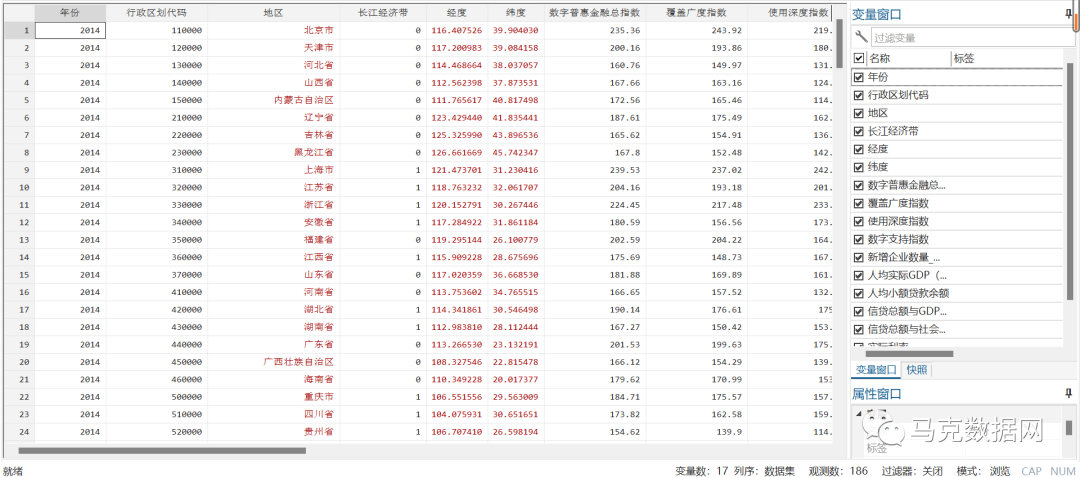
Task: Uncheck the 数字支持指数 variable
Action: pos(858,239)
